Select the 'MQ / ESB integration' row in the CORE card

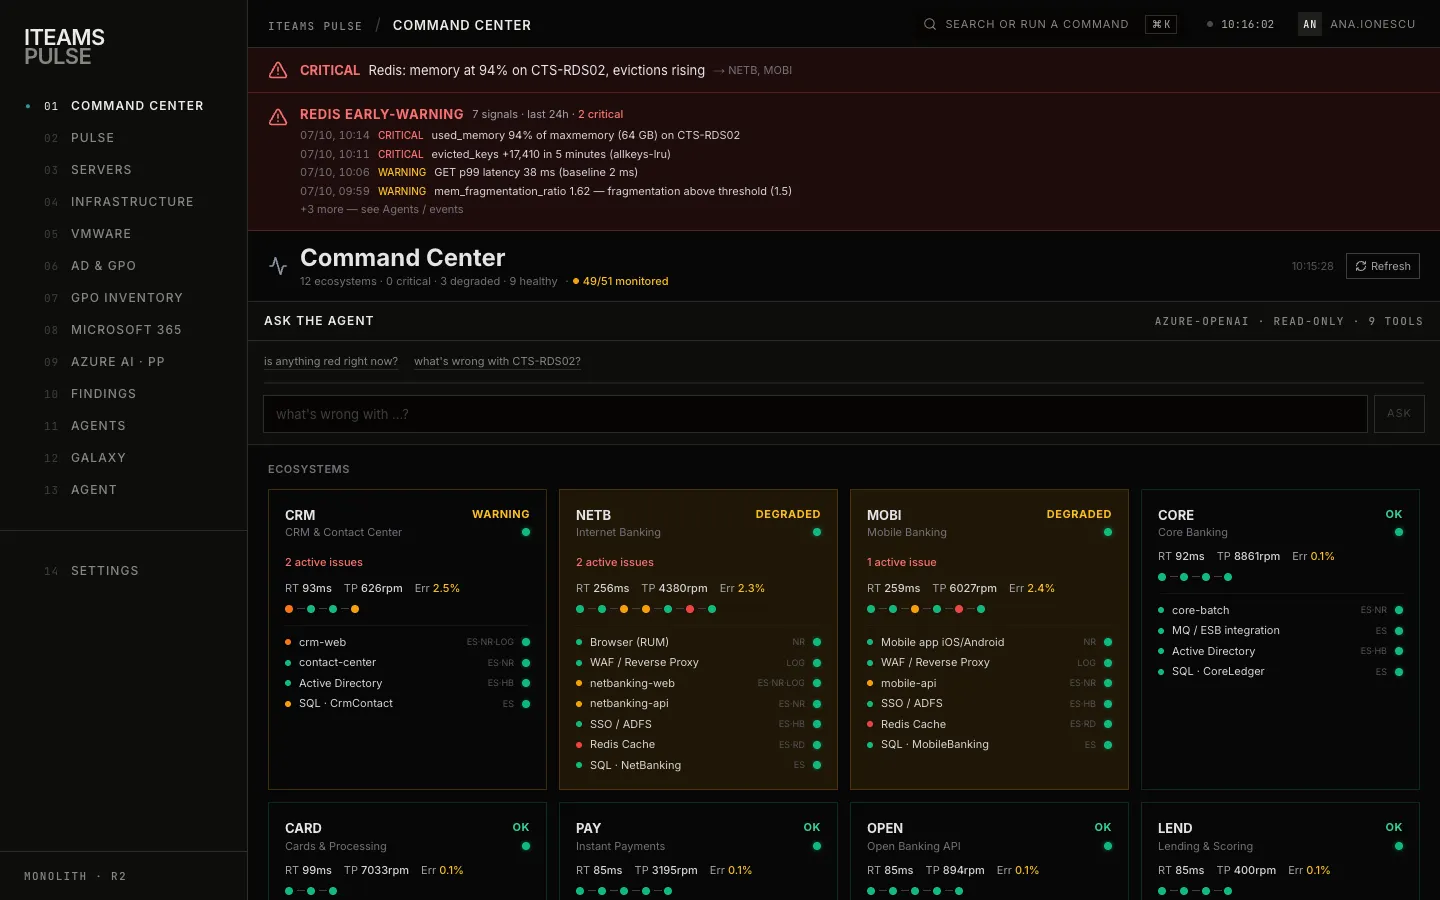(x=1281, y=631)
